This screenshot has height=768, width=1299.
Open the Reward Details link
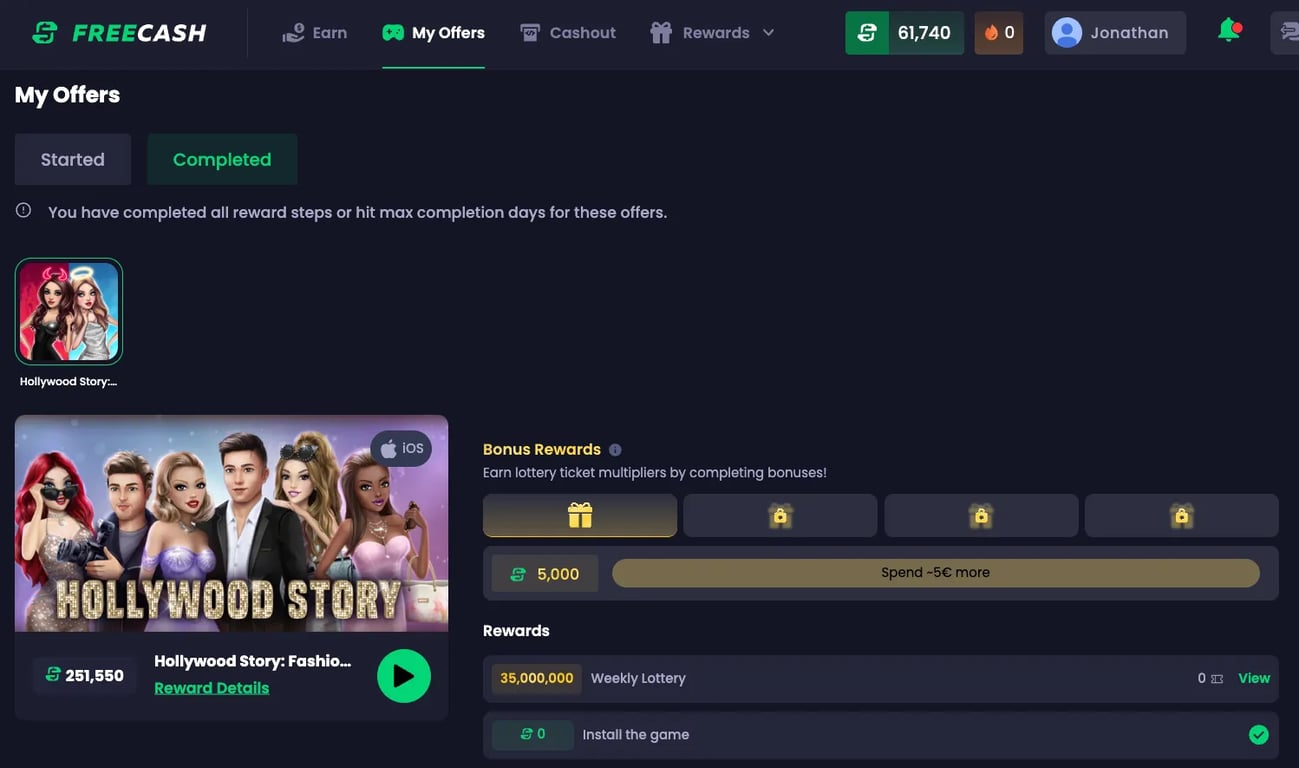[x=211, y=688]
